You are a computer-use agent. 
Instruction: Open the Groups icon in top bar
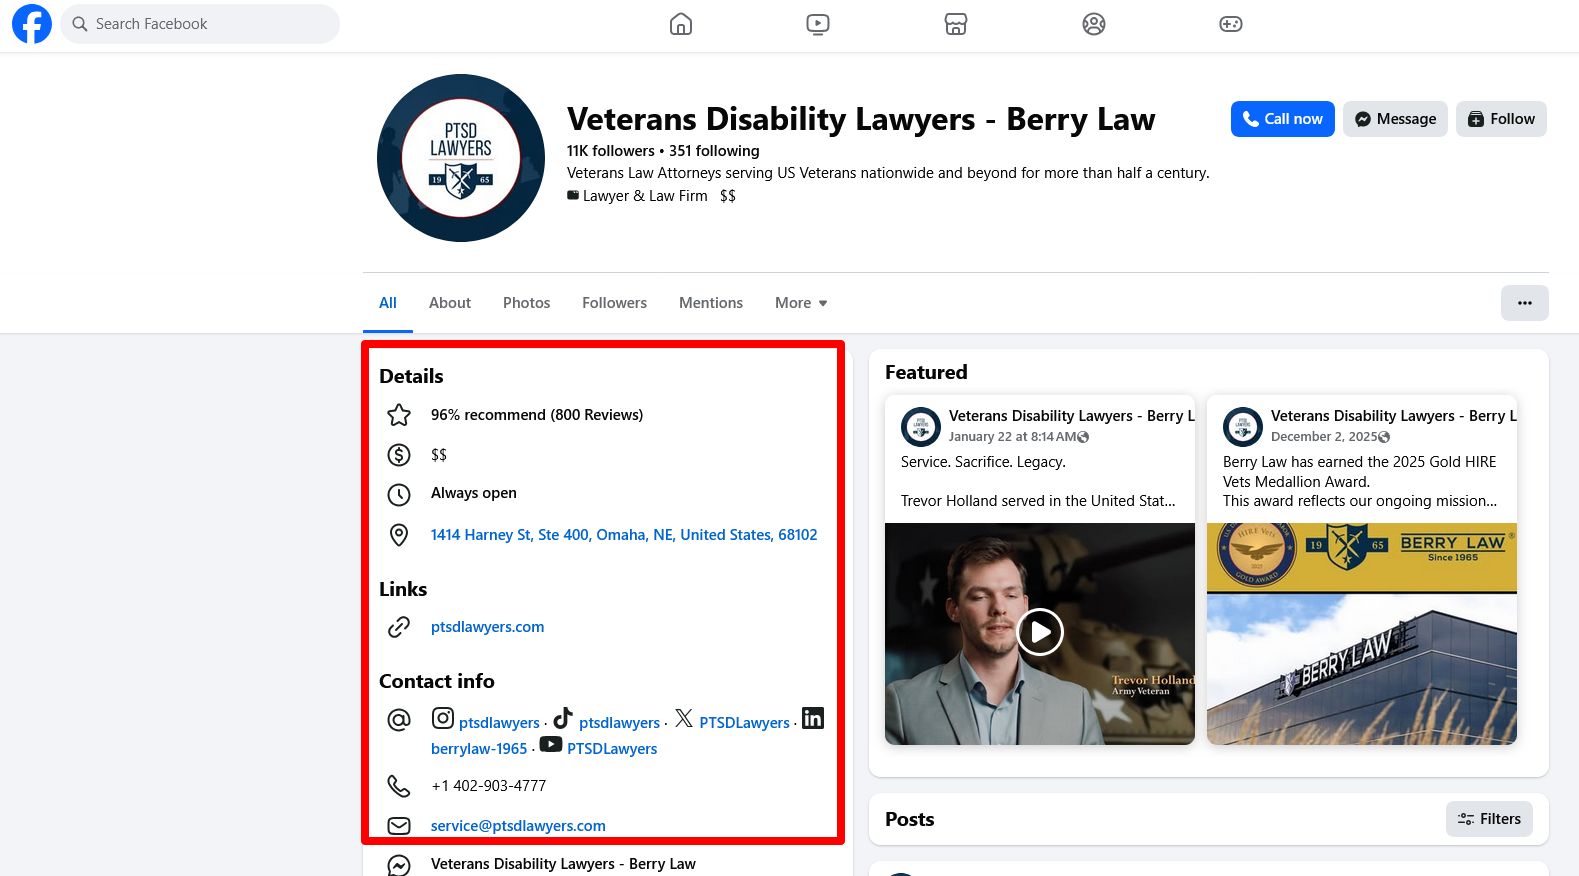pos(1094,24)
